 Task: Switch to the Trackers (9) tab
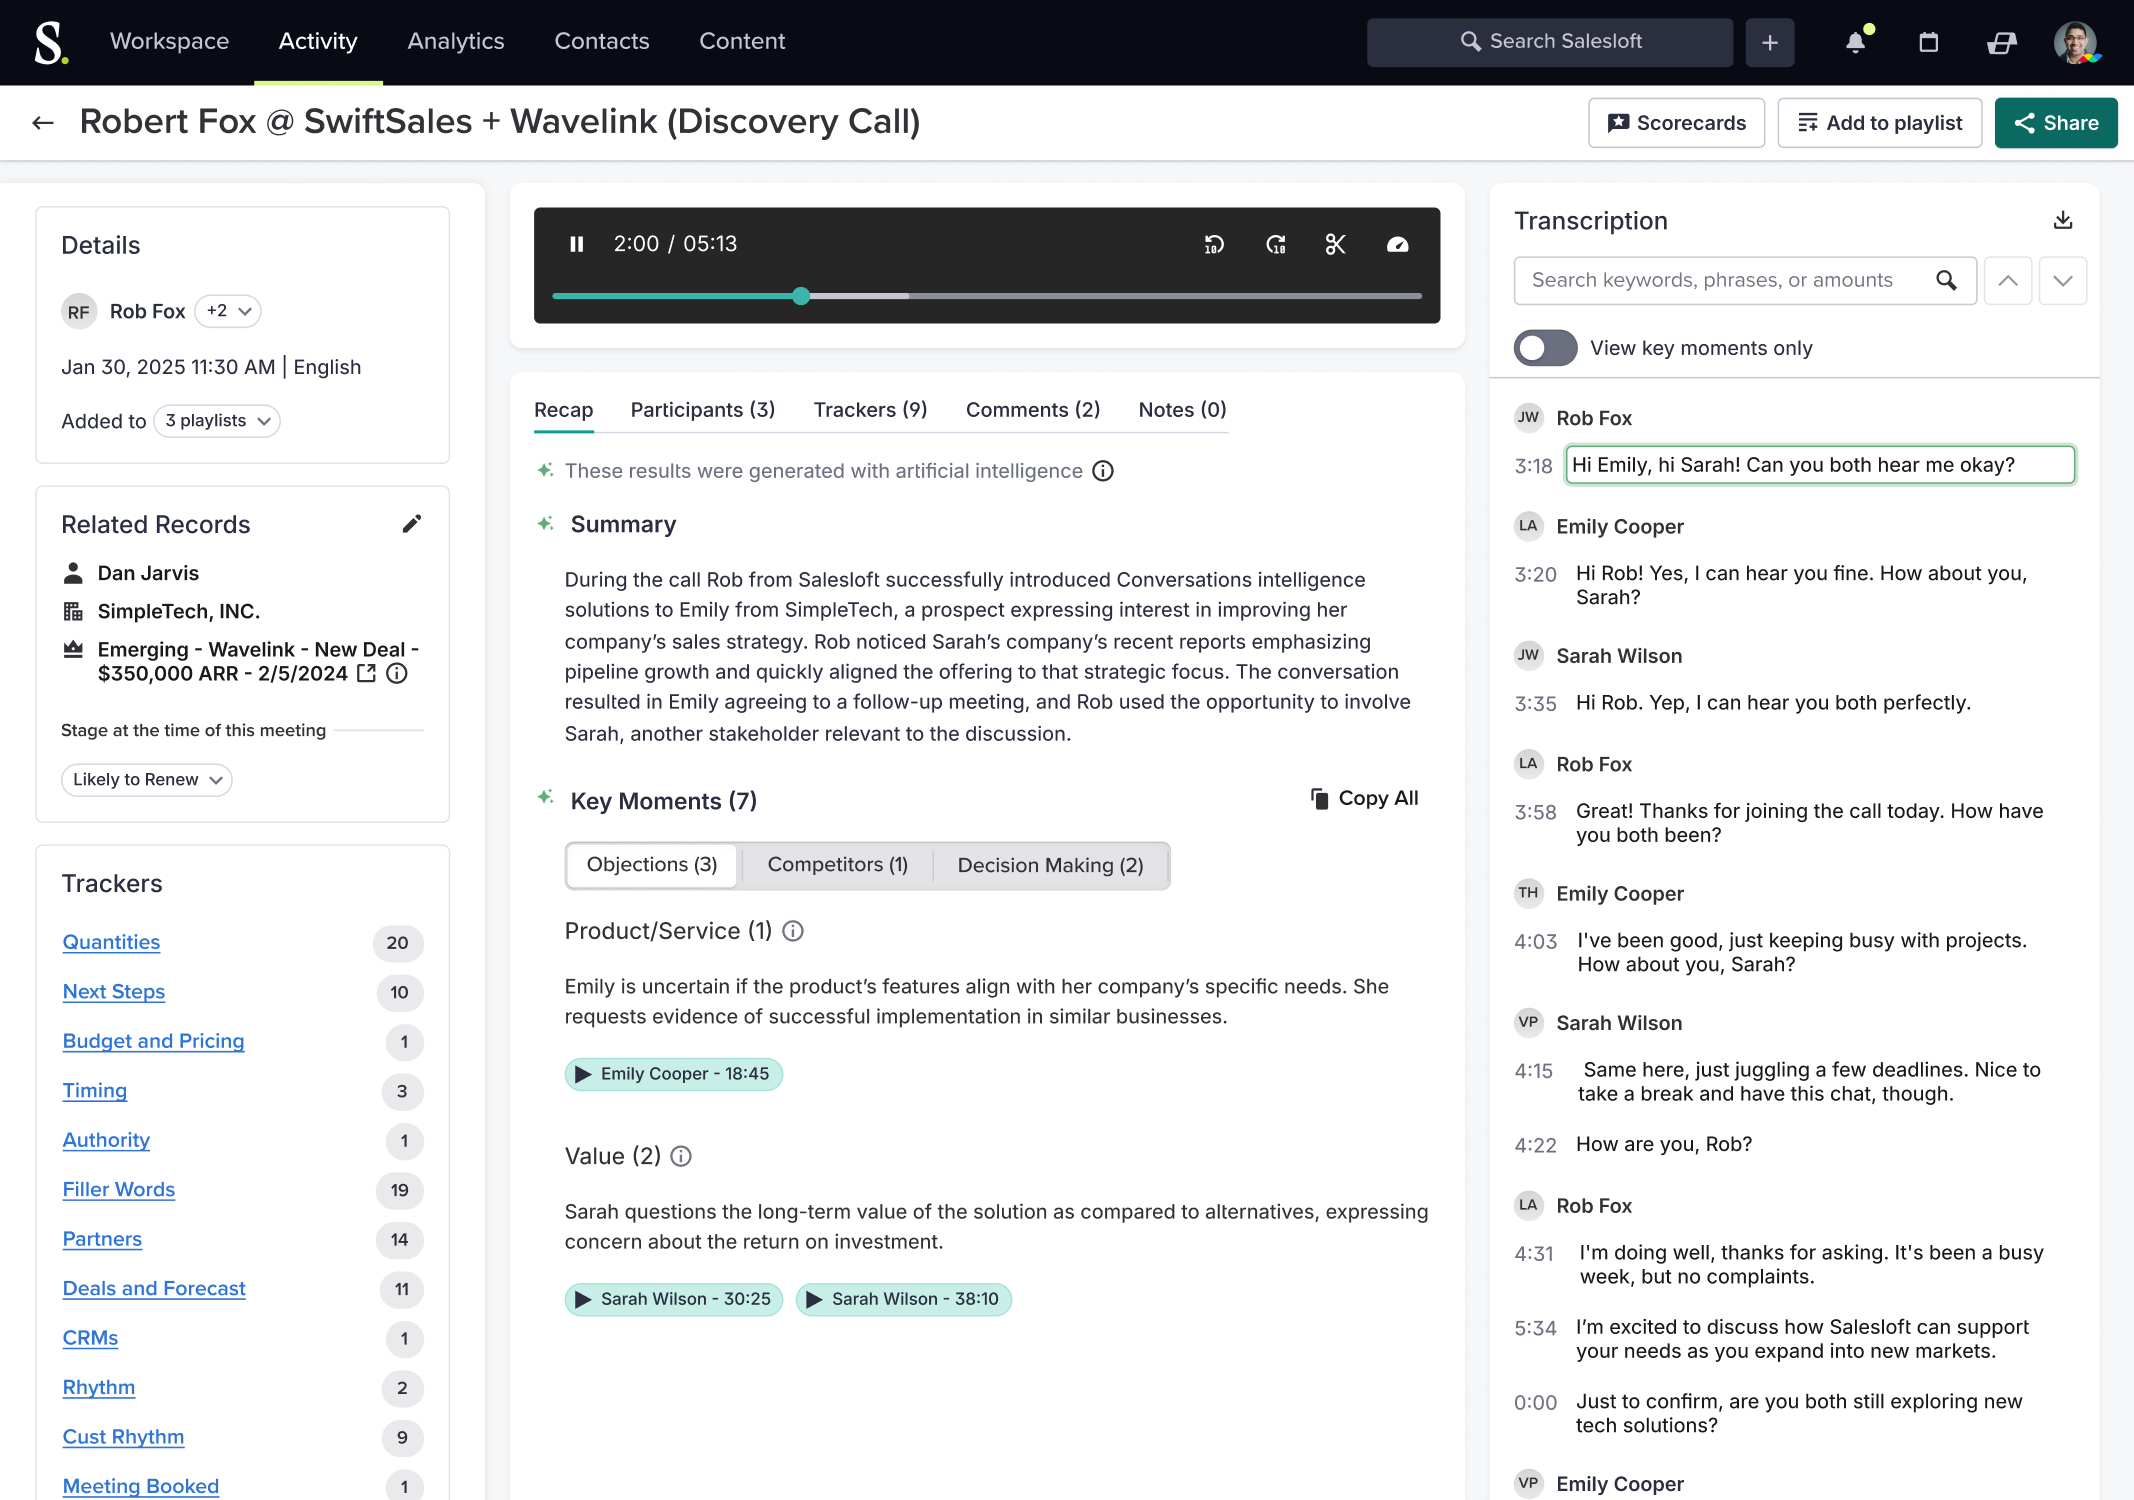coord(871,410)
